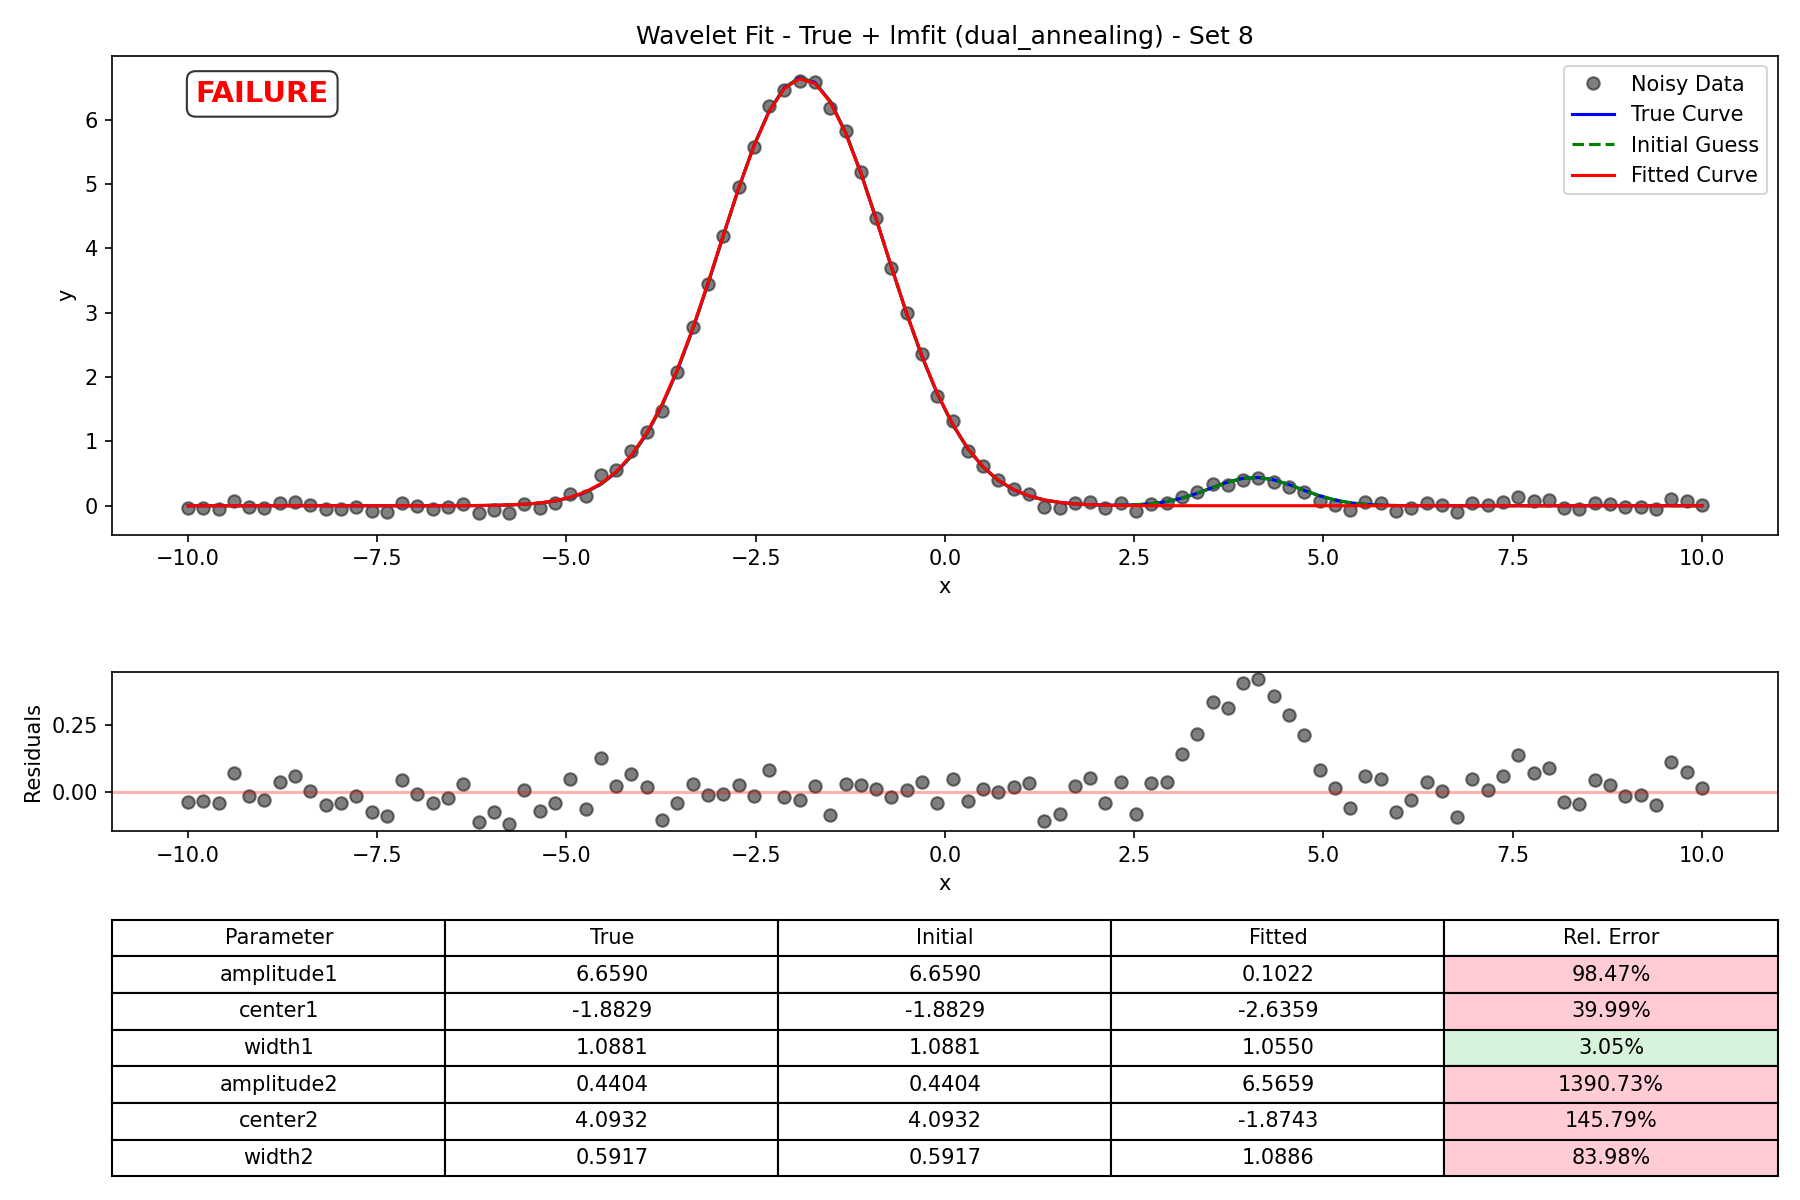
Task: Click the 'width2' row label
Action: (x=279, y=1158)
